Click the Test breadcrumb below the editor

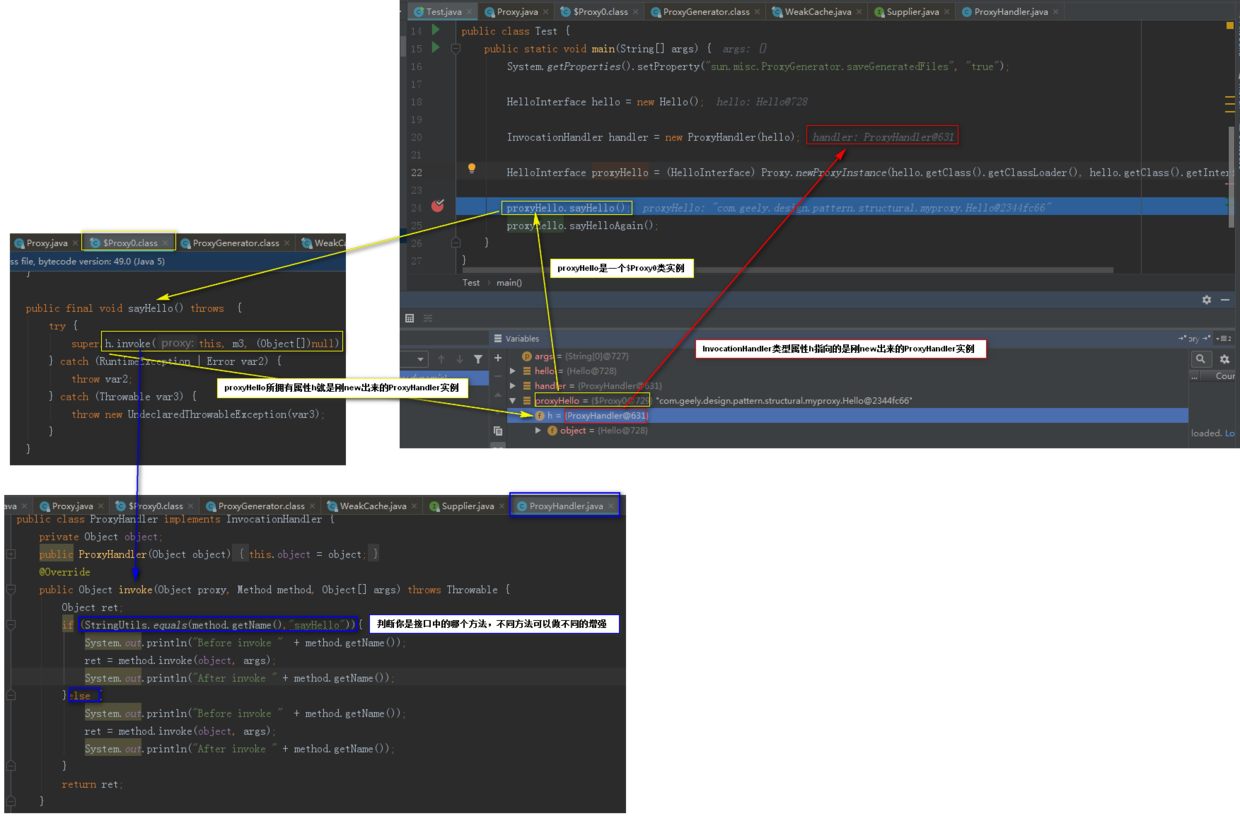point(471,283)
